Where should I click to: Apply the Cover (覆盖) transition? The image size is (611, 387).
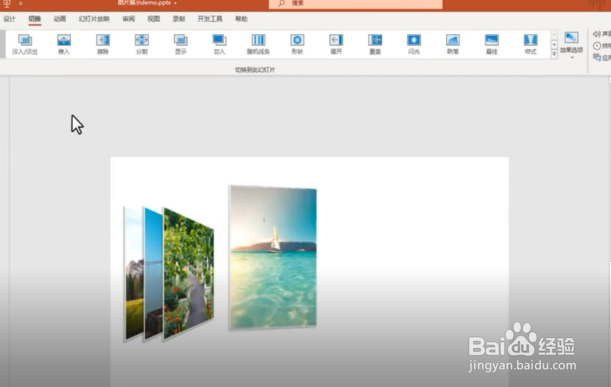375,44
